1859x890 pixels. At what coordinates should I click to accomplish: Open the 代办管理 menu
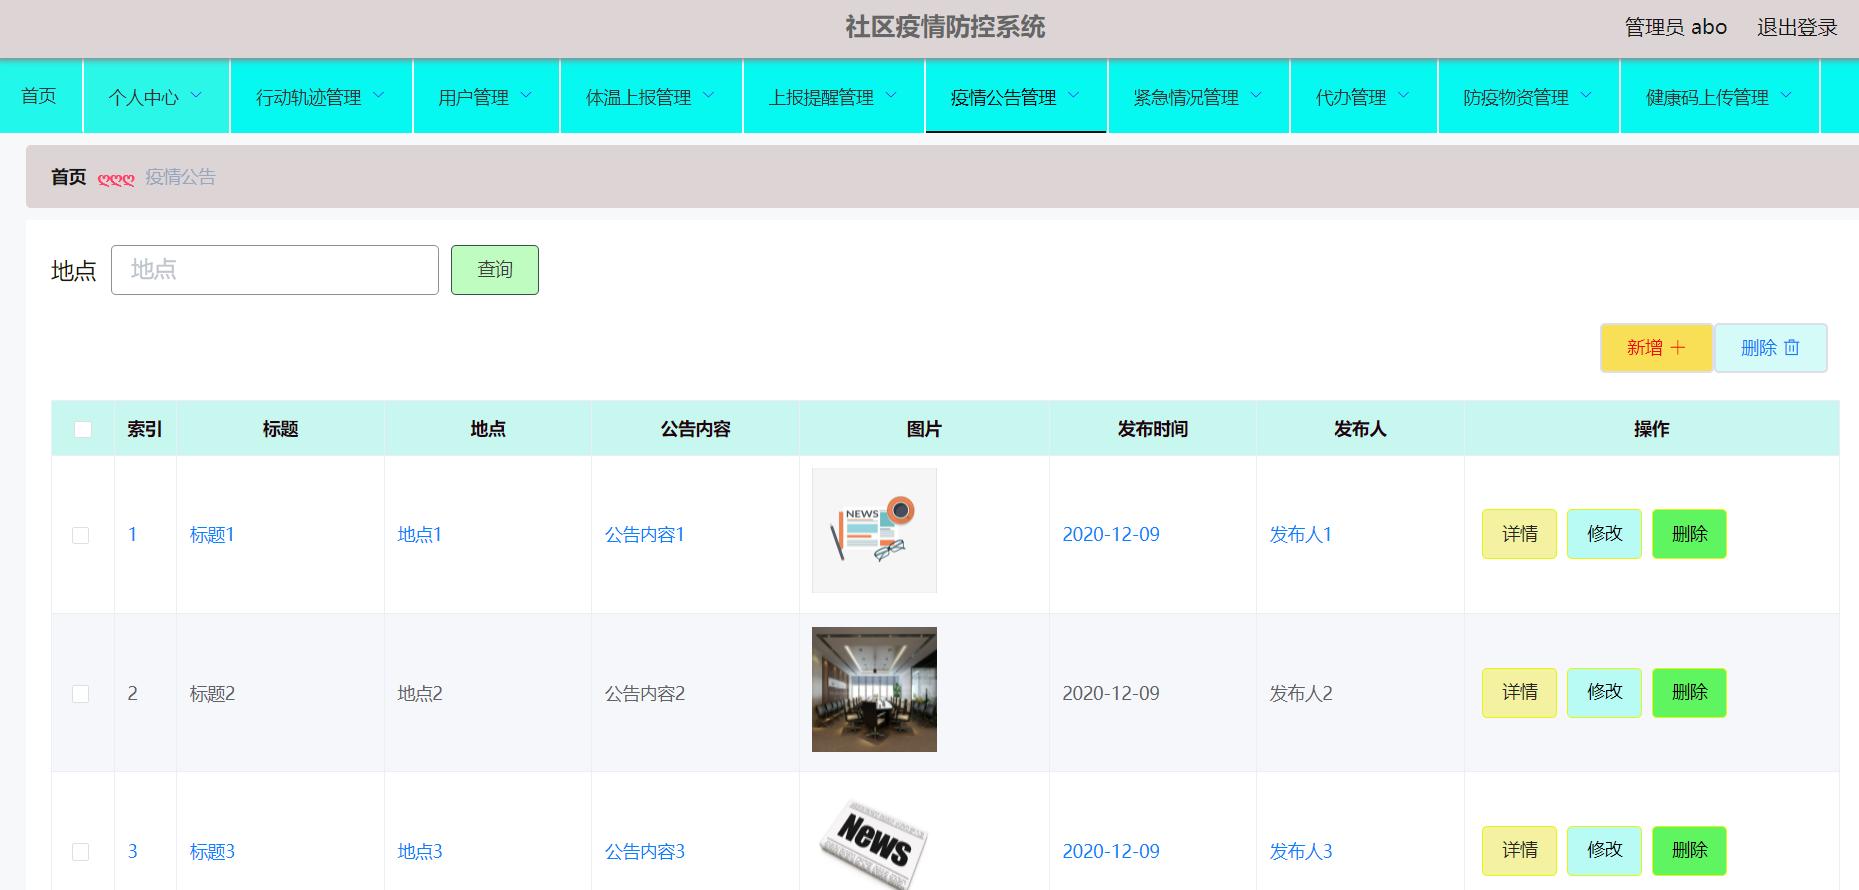(x=1364, y=96)
